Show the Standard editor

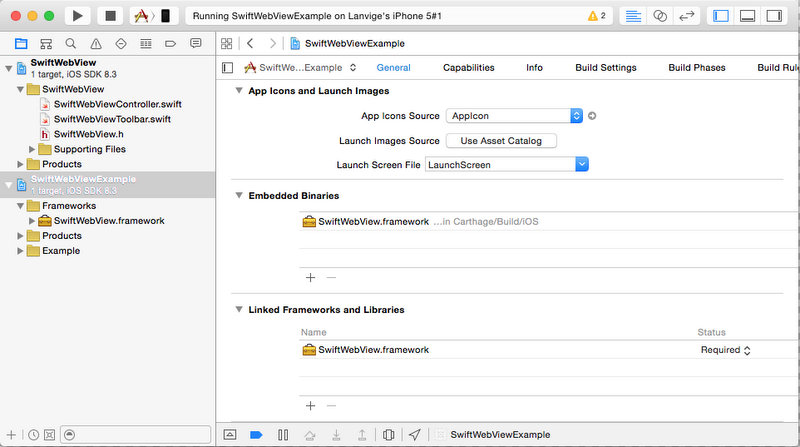(633, 16)
